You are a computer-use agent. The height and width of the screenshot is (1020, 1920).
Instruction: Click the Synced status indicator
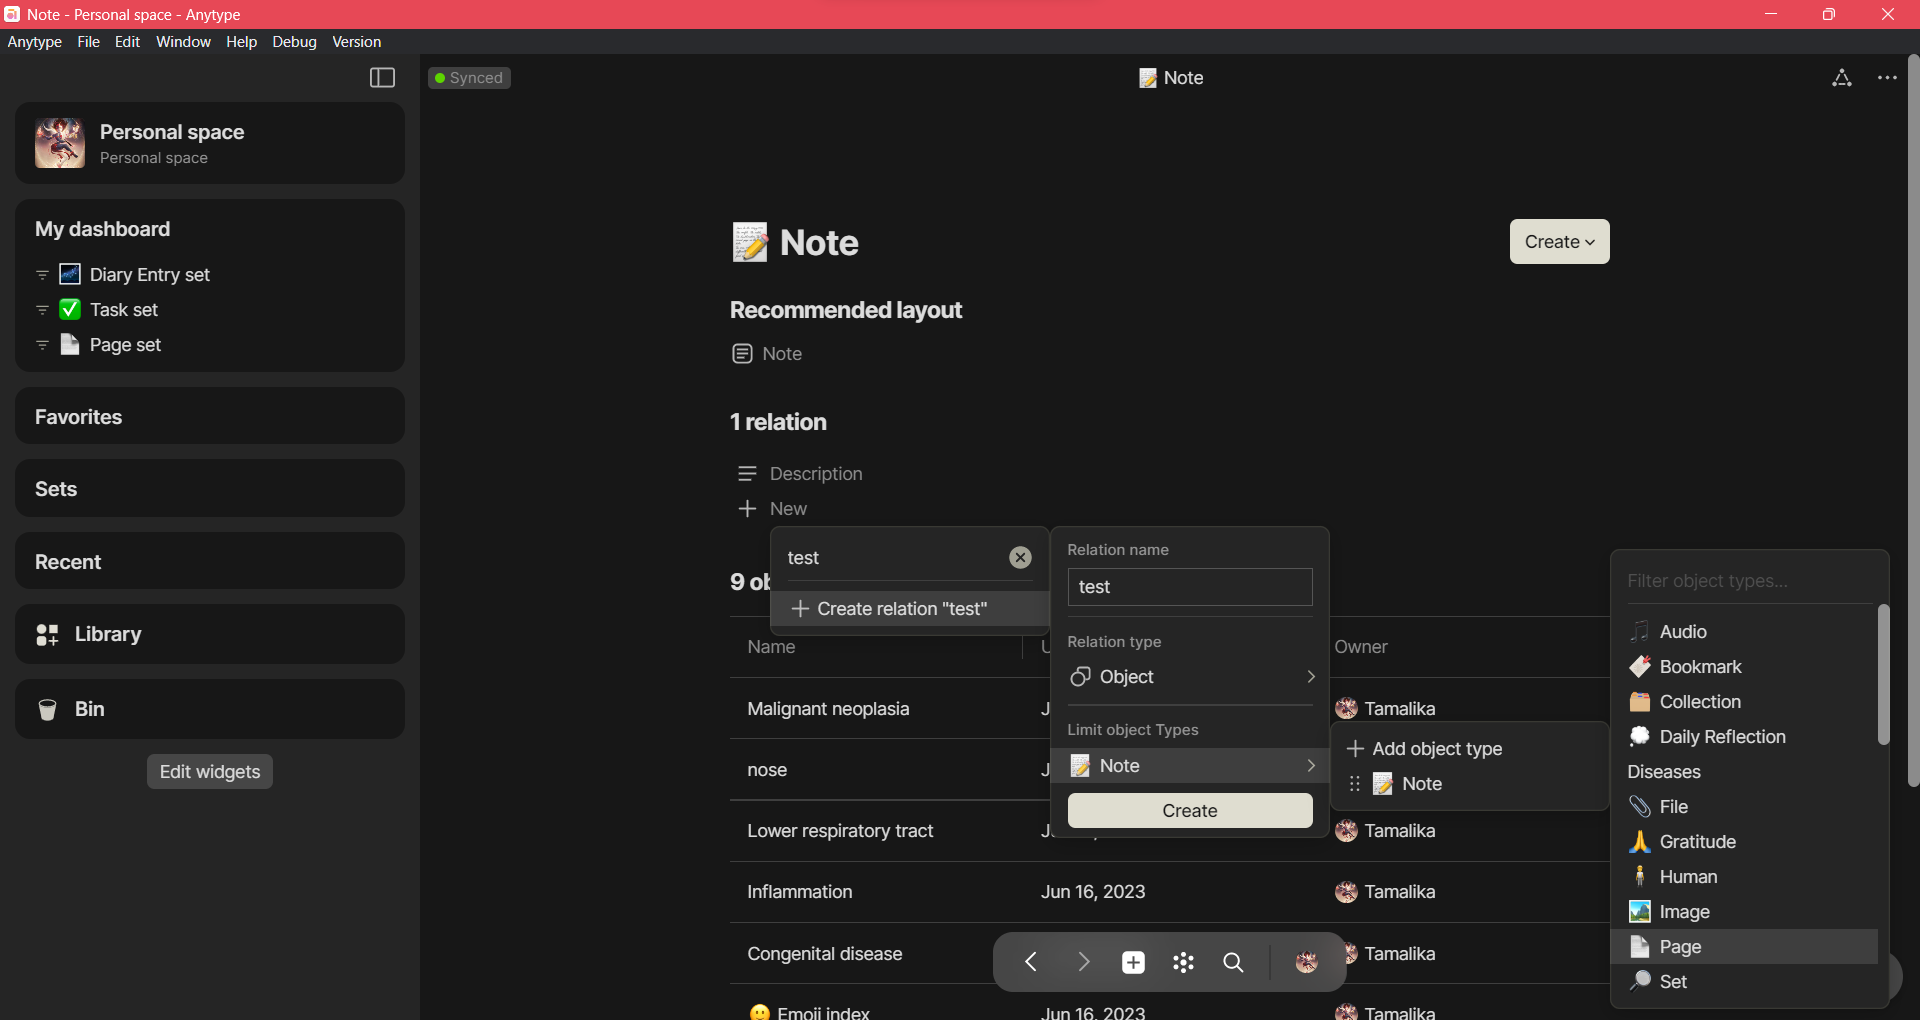click(469, 78)
